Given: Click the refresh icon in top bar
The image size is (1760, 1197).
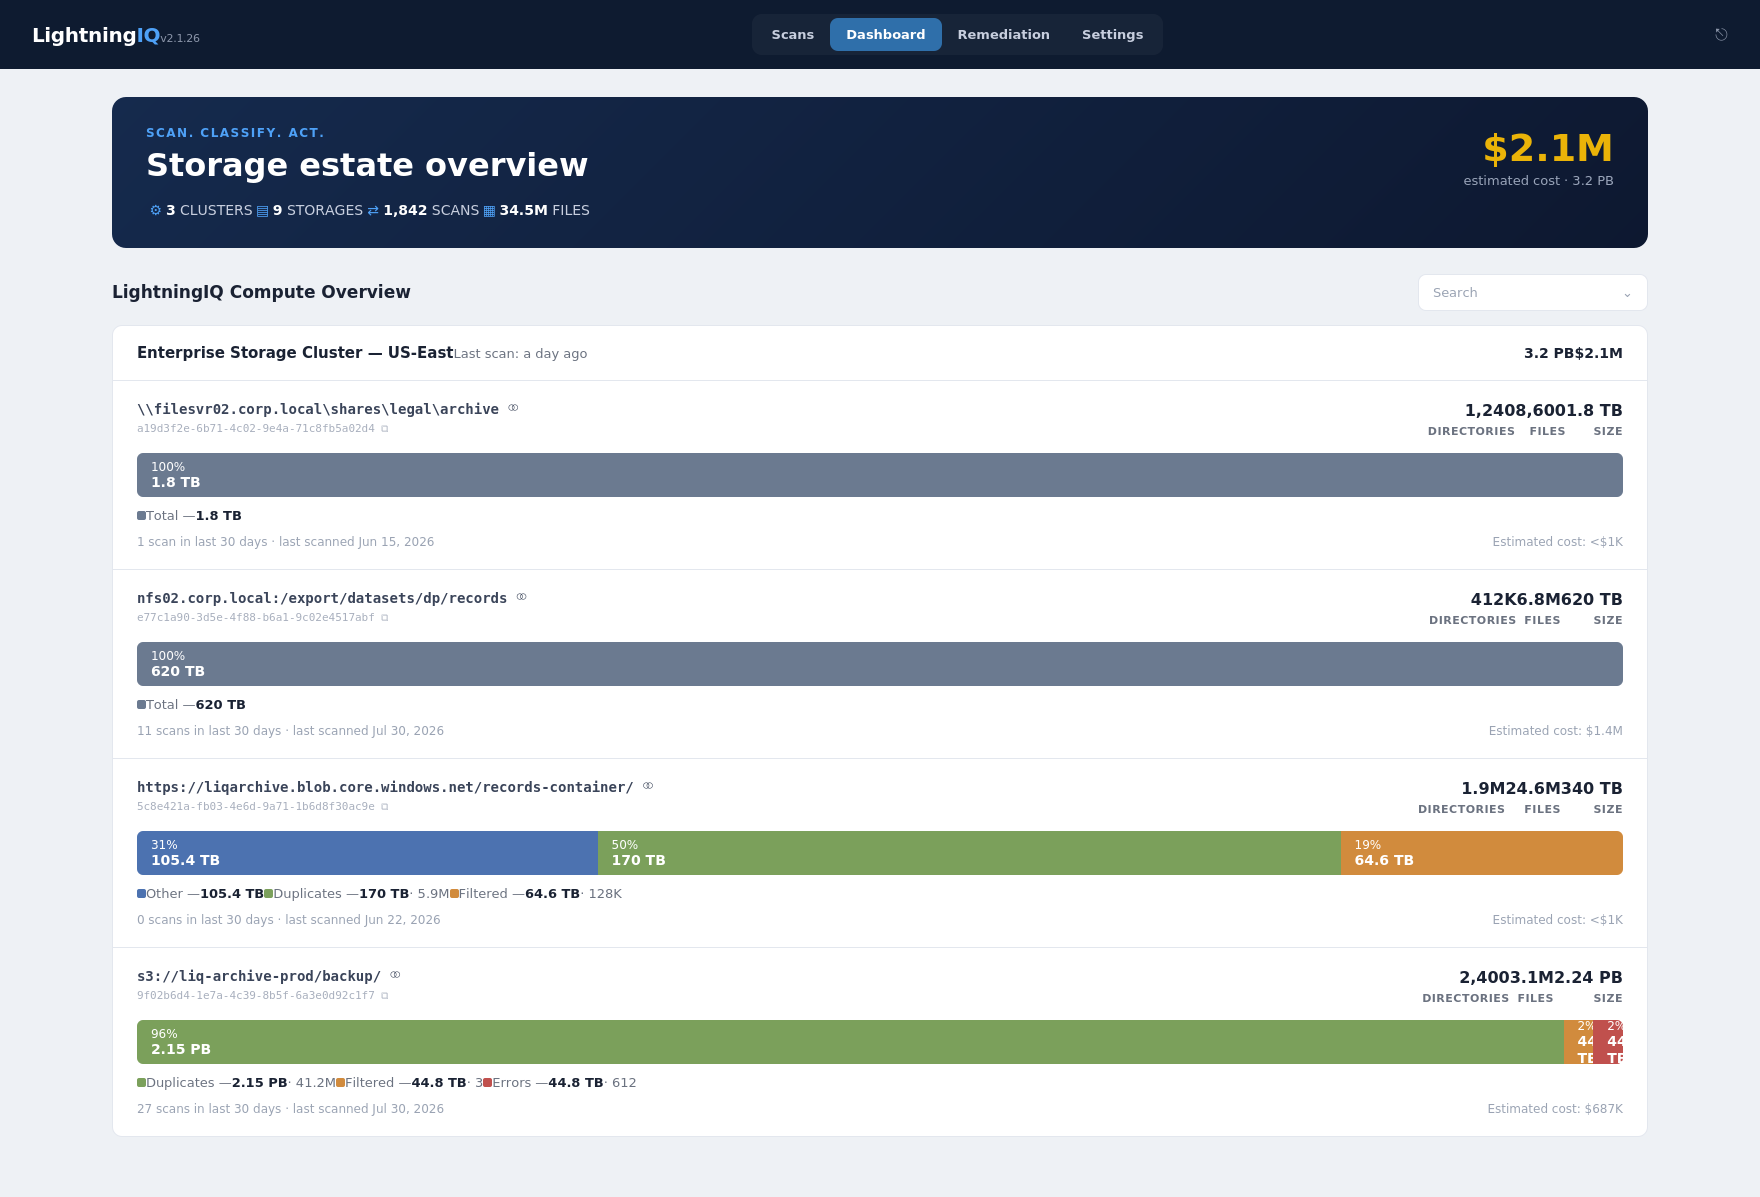Looking at the screenshot, I should click(x=1721, y=35).
